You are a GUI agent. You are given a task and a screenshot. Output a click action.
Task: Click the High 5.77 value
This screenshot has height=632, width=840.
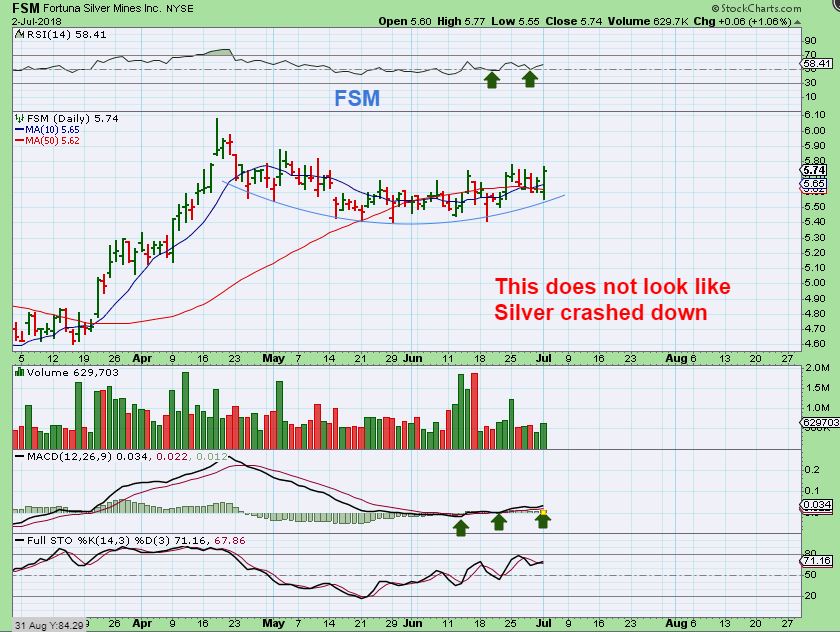pos(461,21)
